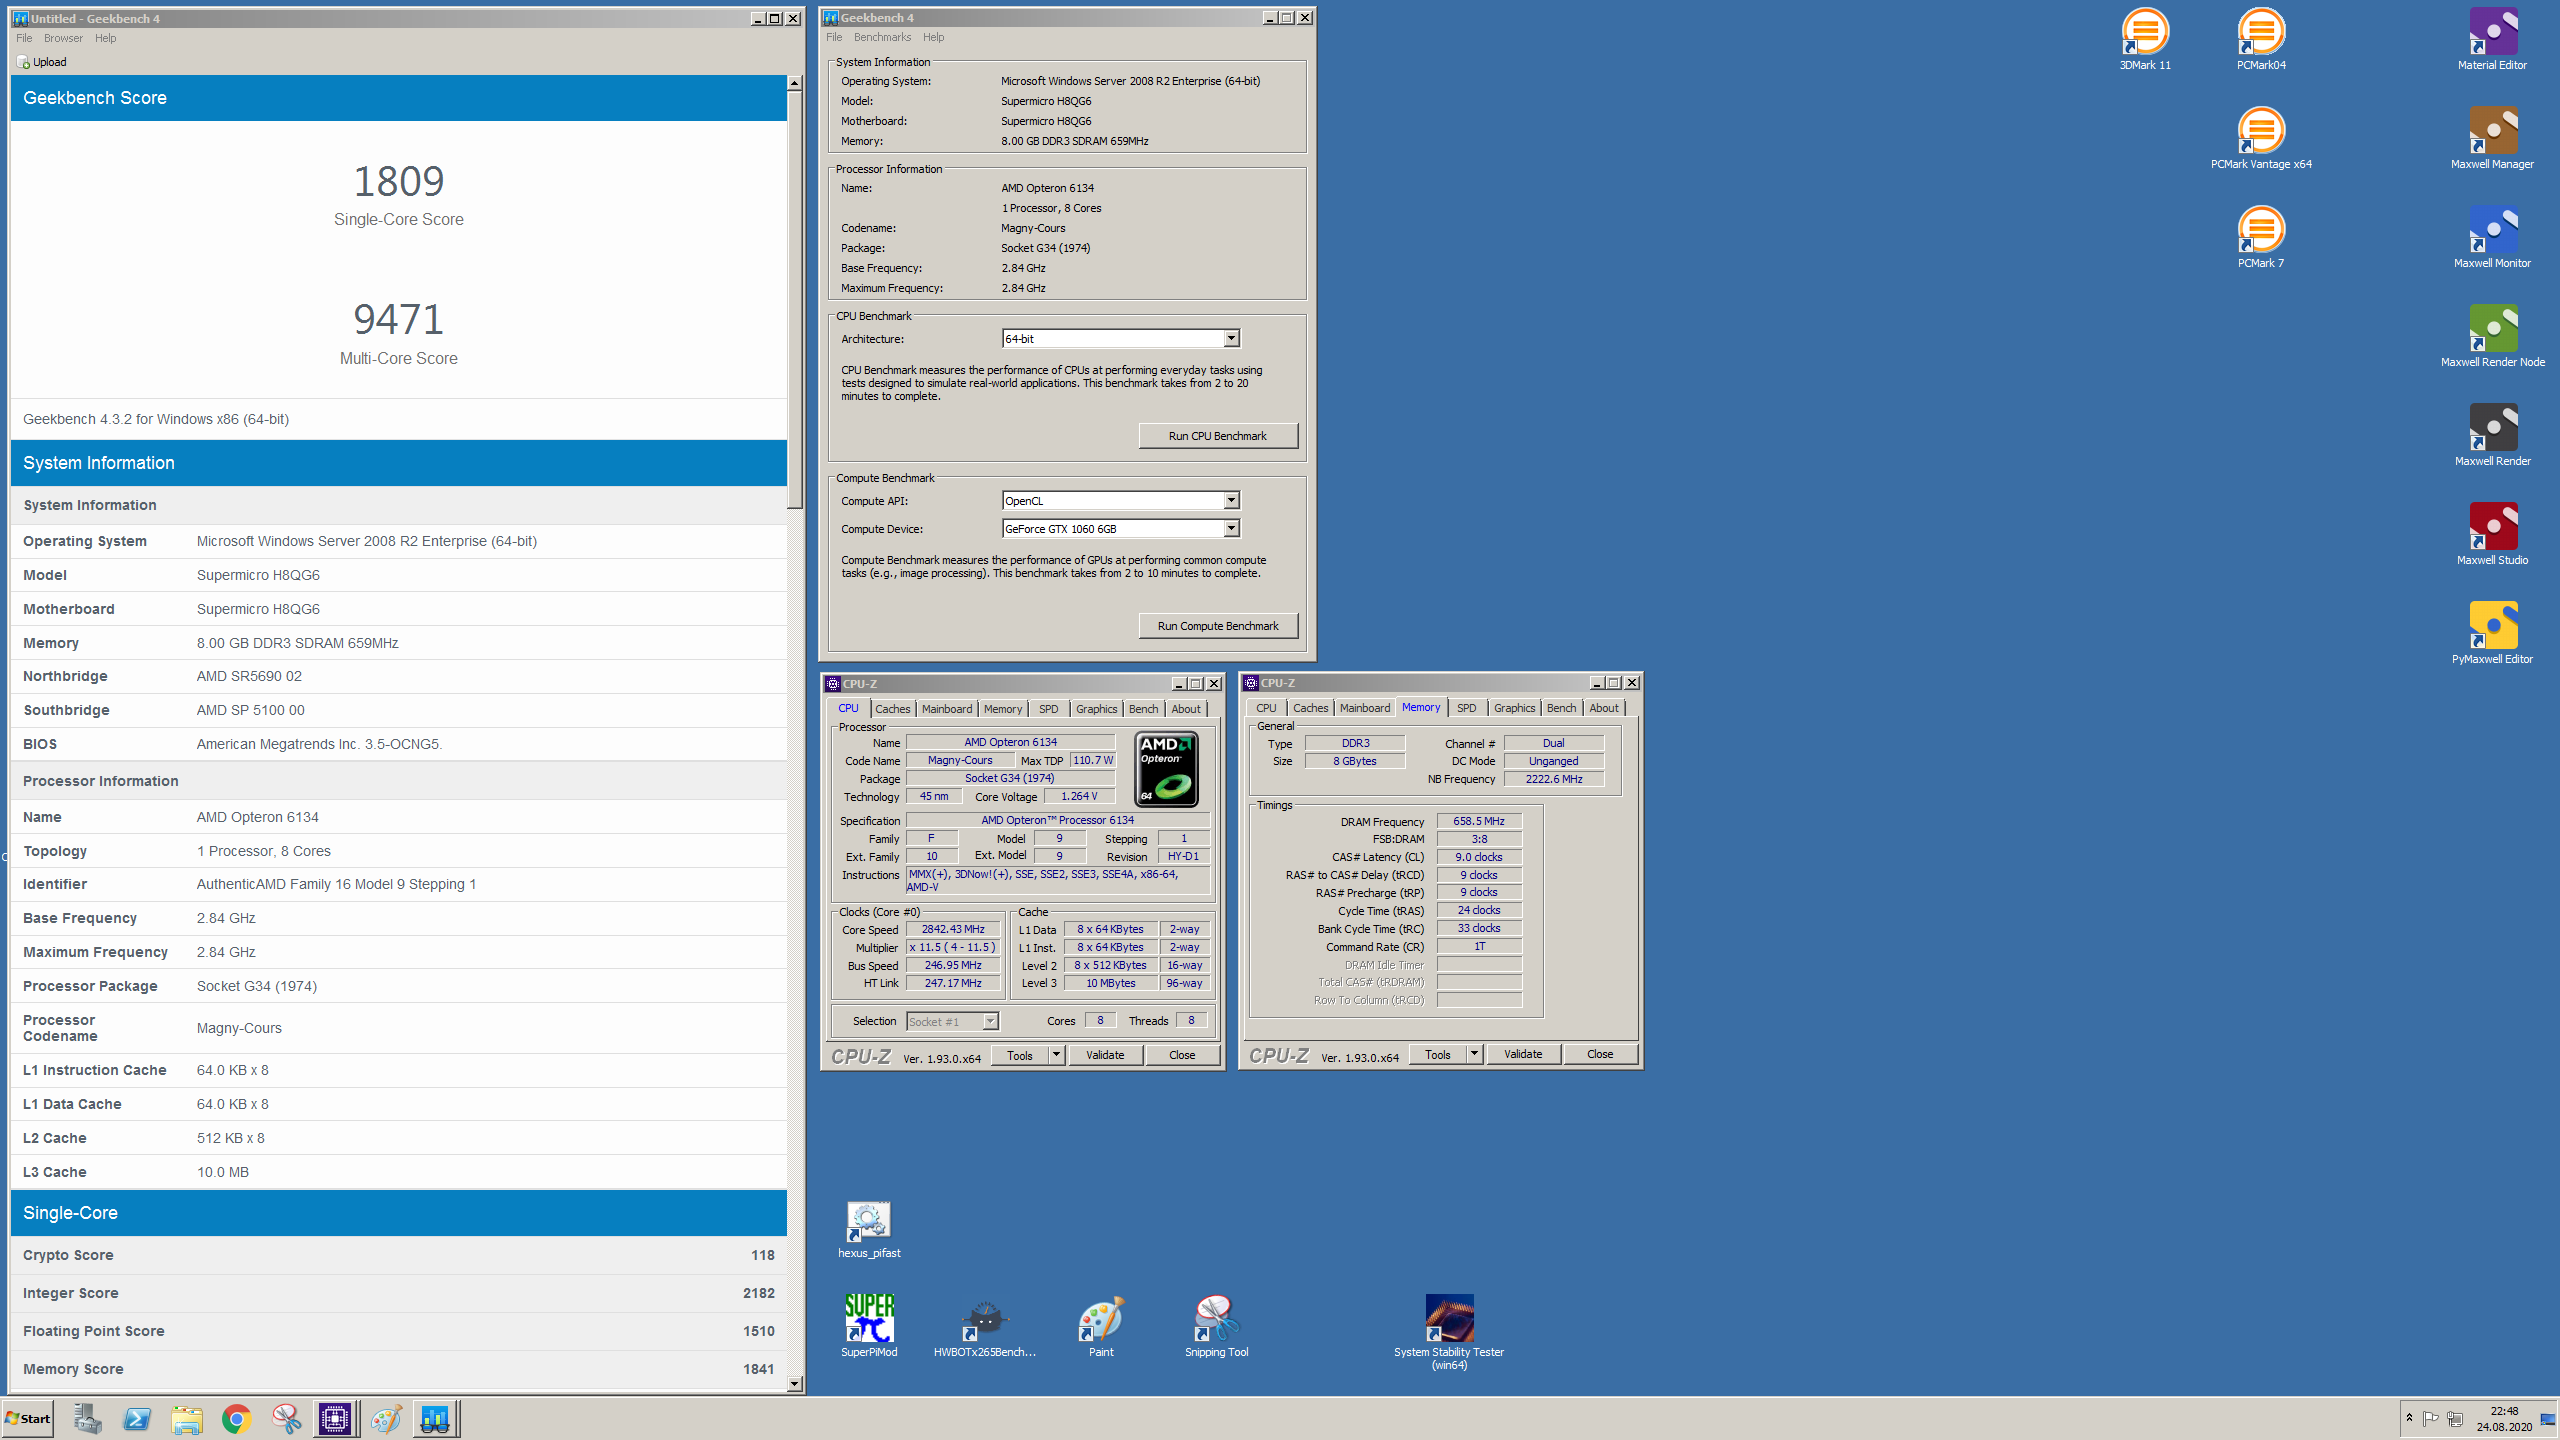Open the Maxwell Studio desktop icon

(2492, 535)
